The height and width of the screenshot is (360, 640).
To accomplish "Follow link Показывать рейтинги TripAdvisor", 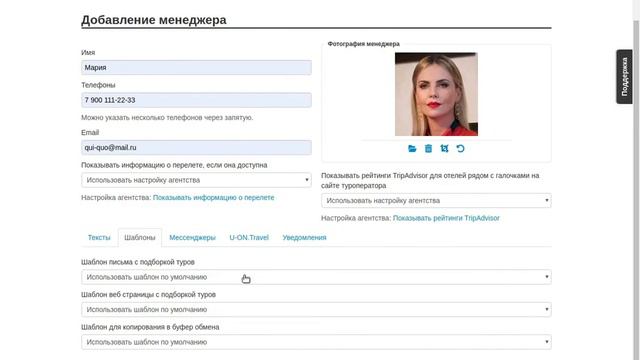I will pos(446,218).
